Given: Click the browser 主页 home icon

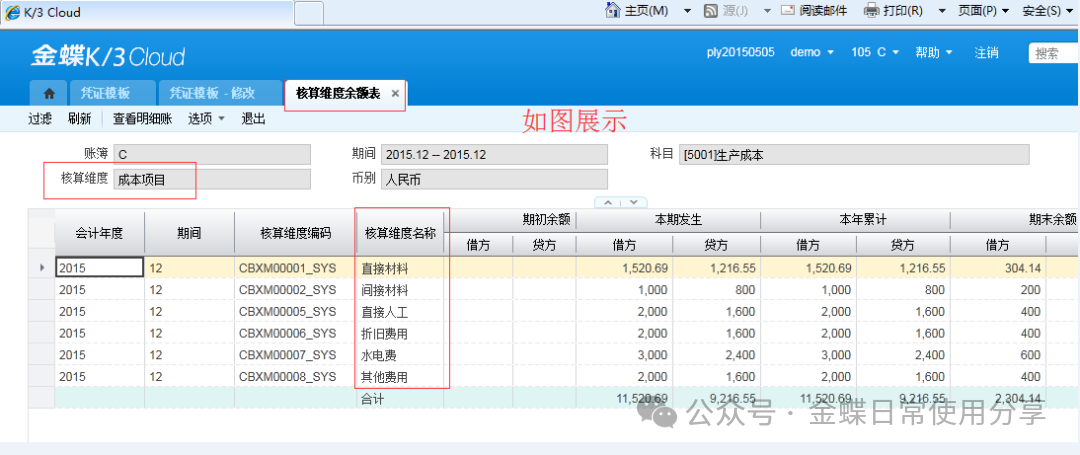Looking at the screenshot, I should pos(613,11).
